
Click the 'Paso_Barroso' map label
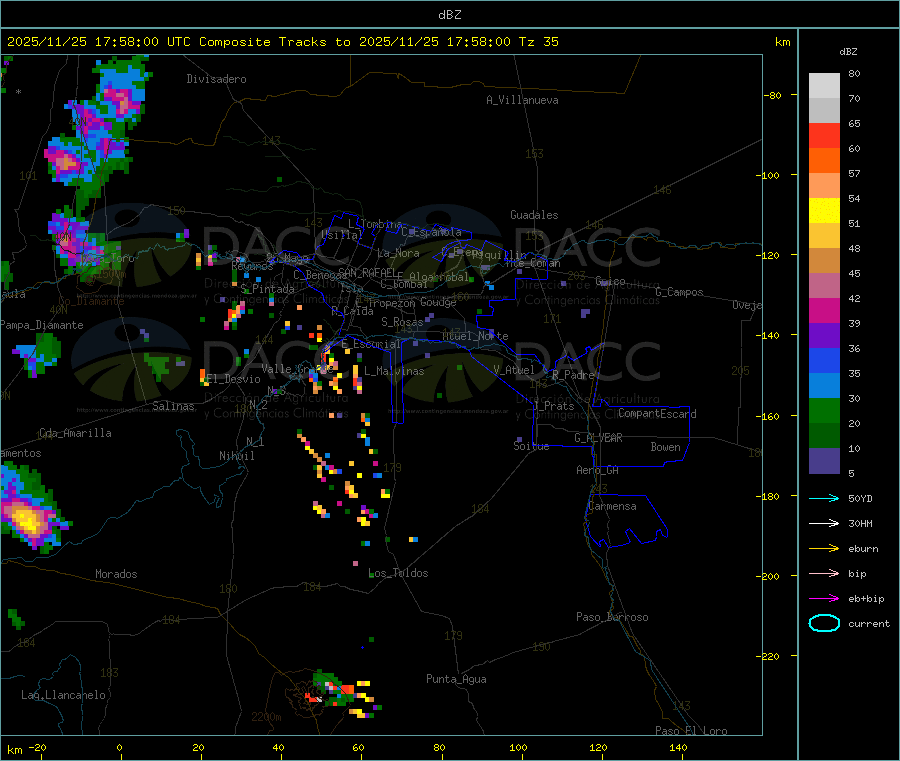tap(612, 617)
